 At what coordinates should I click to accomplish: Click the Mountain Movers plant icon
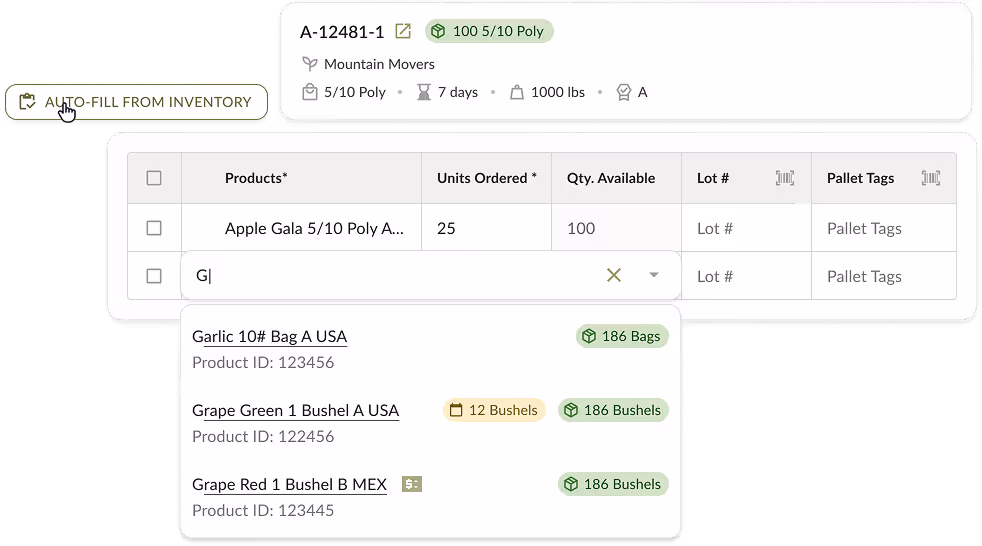pyautogui.click(x=309, y=64)
